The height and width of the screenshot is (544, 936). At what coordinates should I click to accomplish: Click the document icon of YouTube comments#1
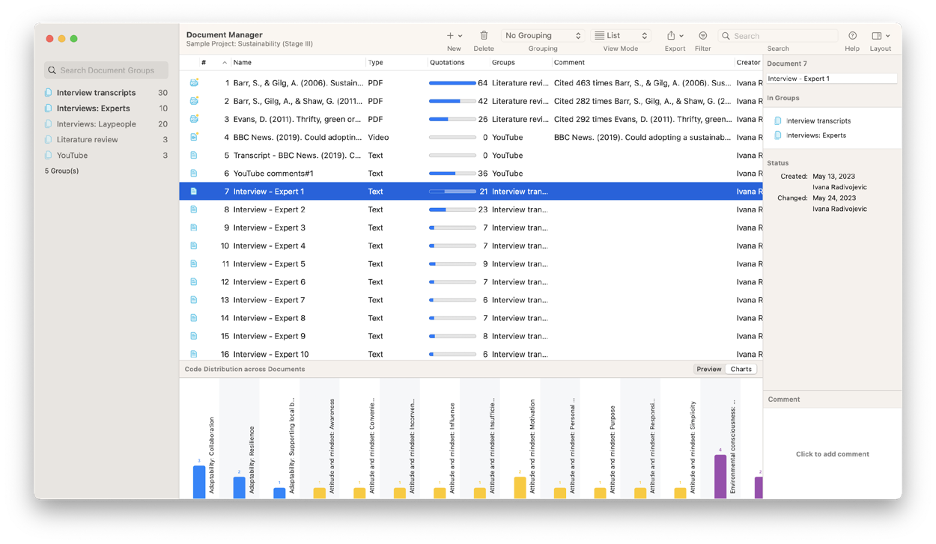[194, 173]
